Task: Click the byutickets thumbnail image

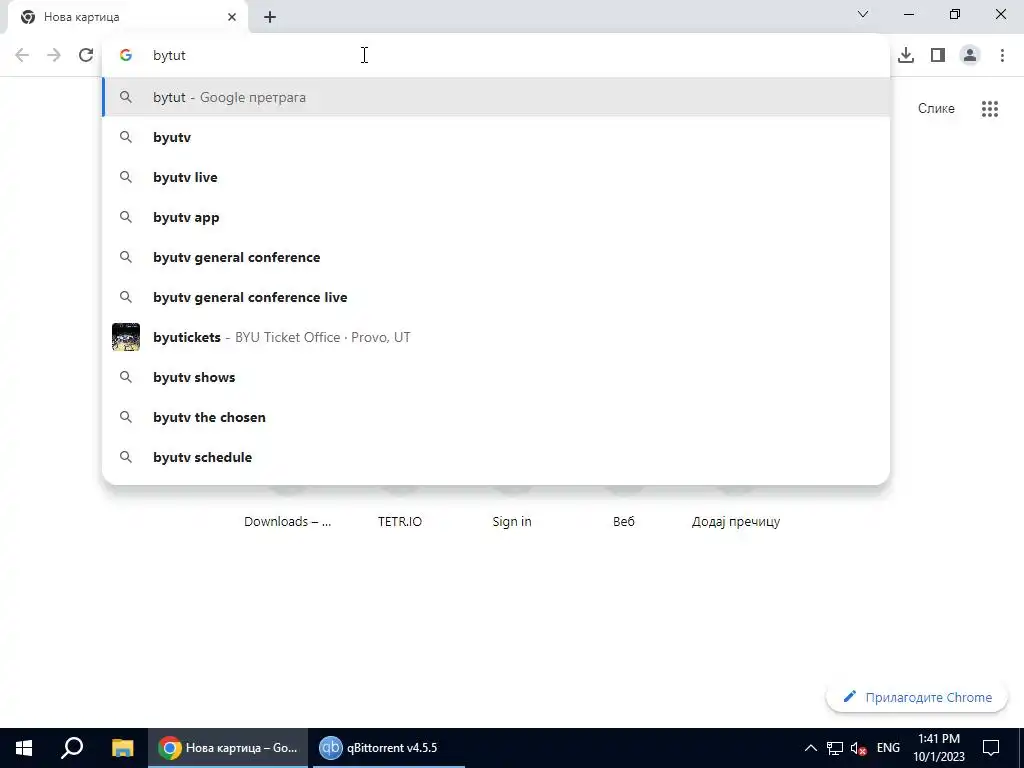Action: click(126, 337)
